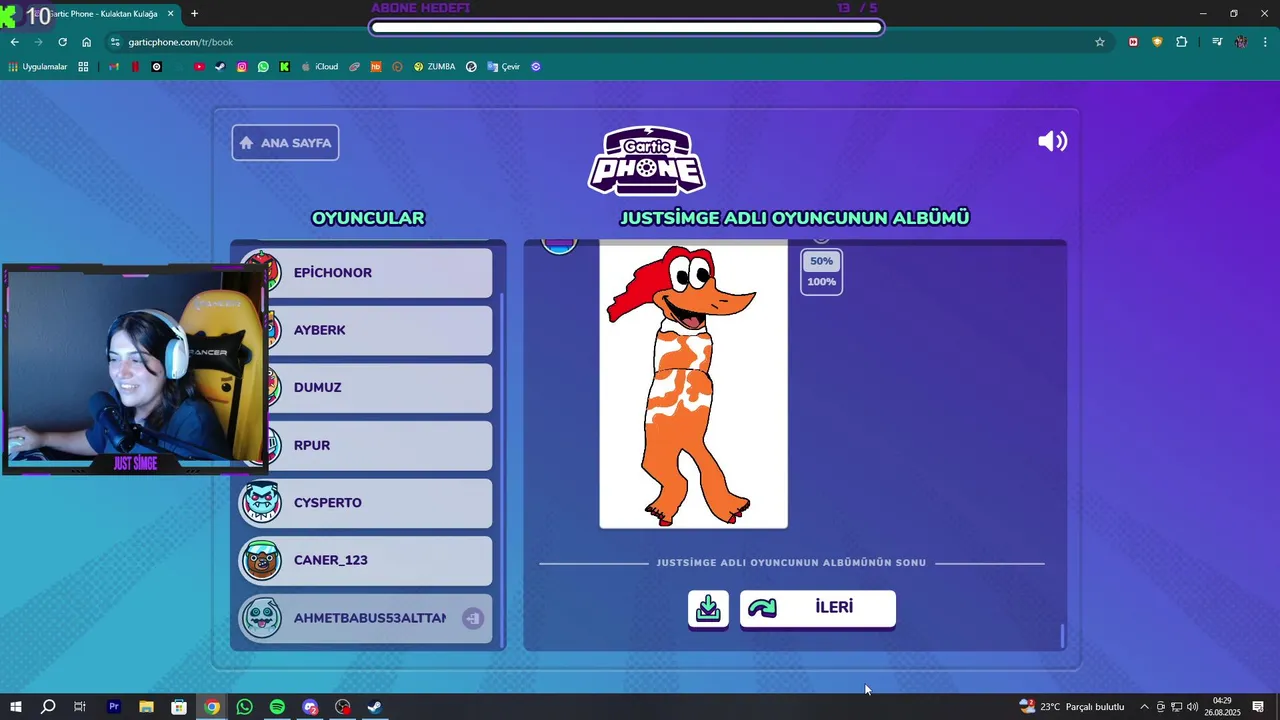Viewport: 1280px width, 720px height.
Task: Open Discord from the taskbar
Action: pos(310,707)
